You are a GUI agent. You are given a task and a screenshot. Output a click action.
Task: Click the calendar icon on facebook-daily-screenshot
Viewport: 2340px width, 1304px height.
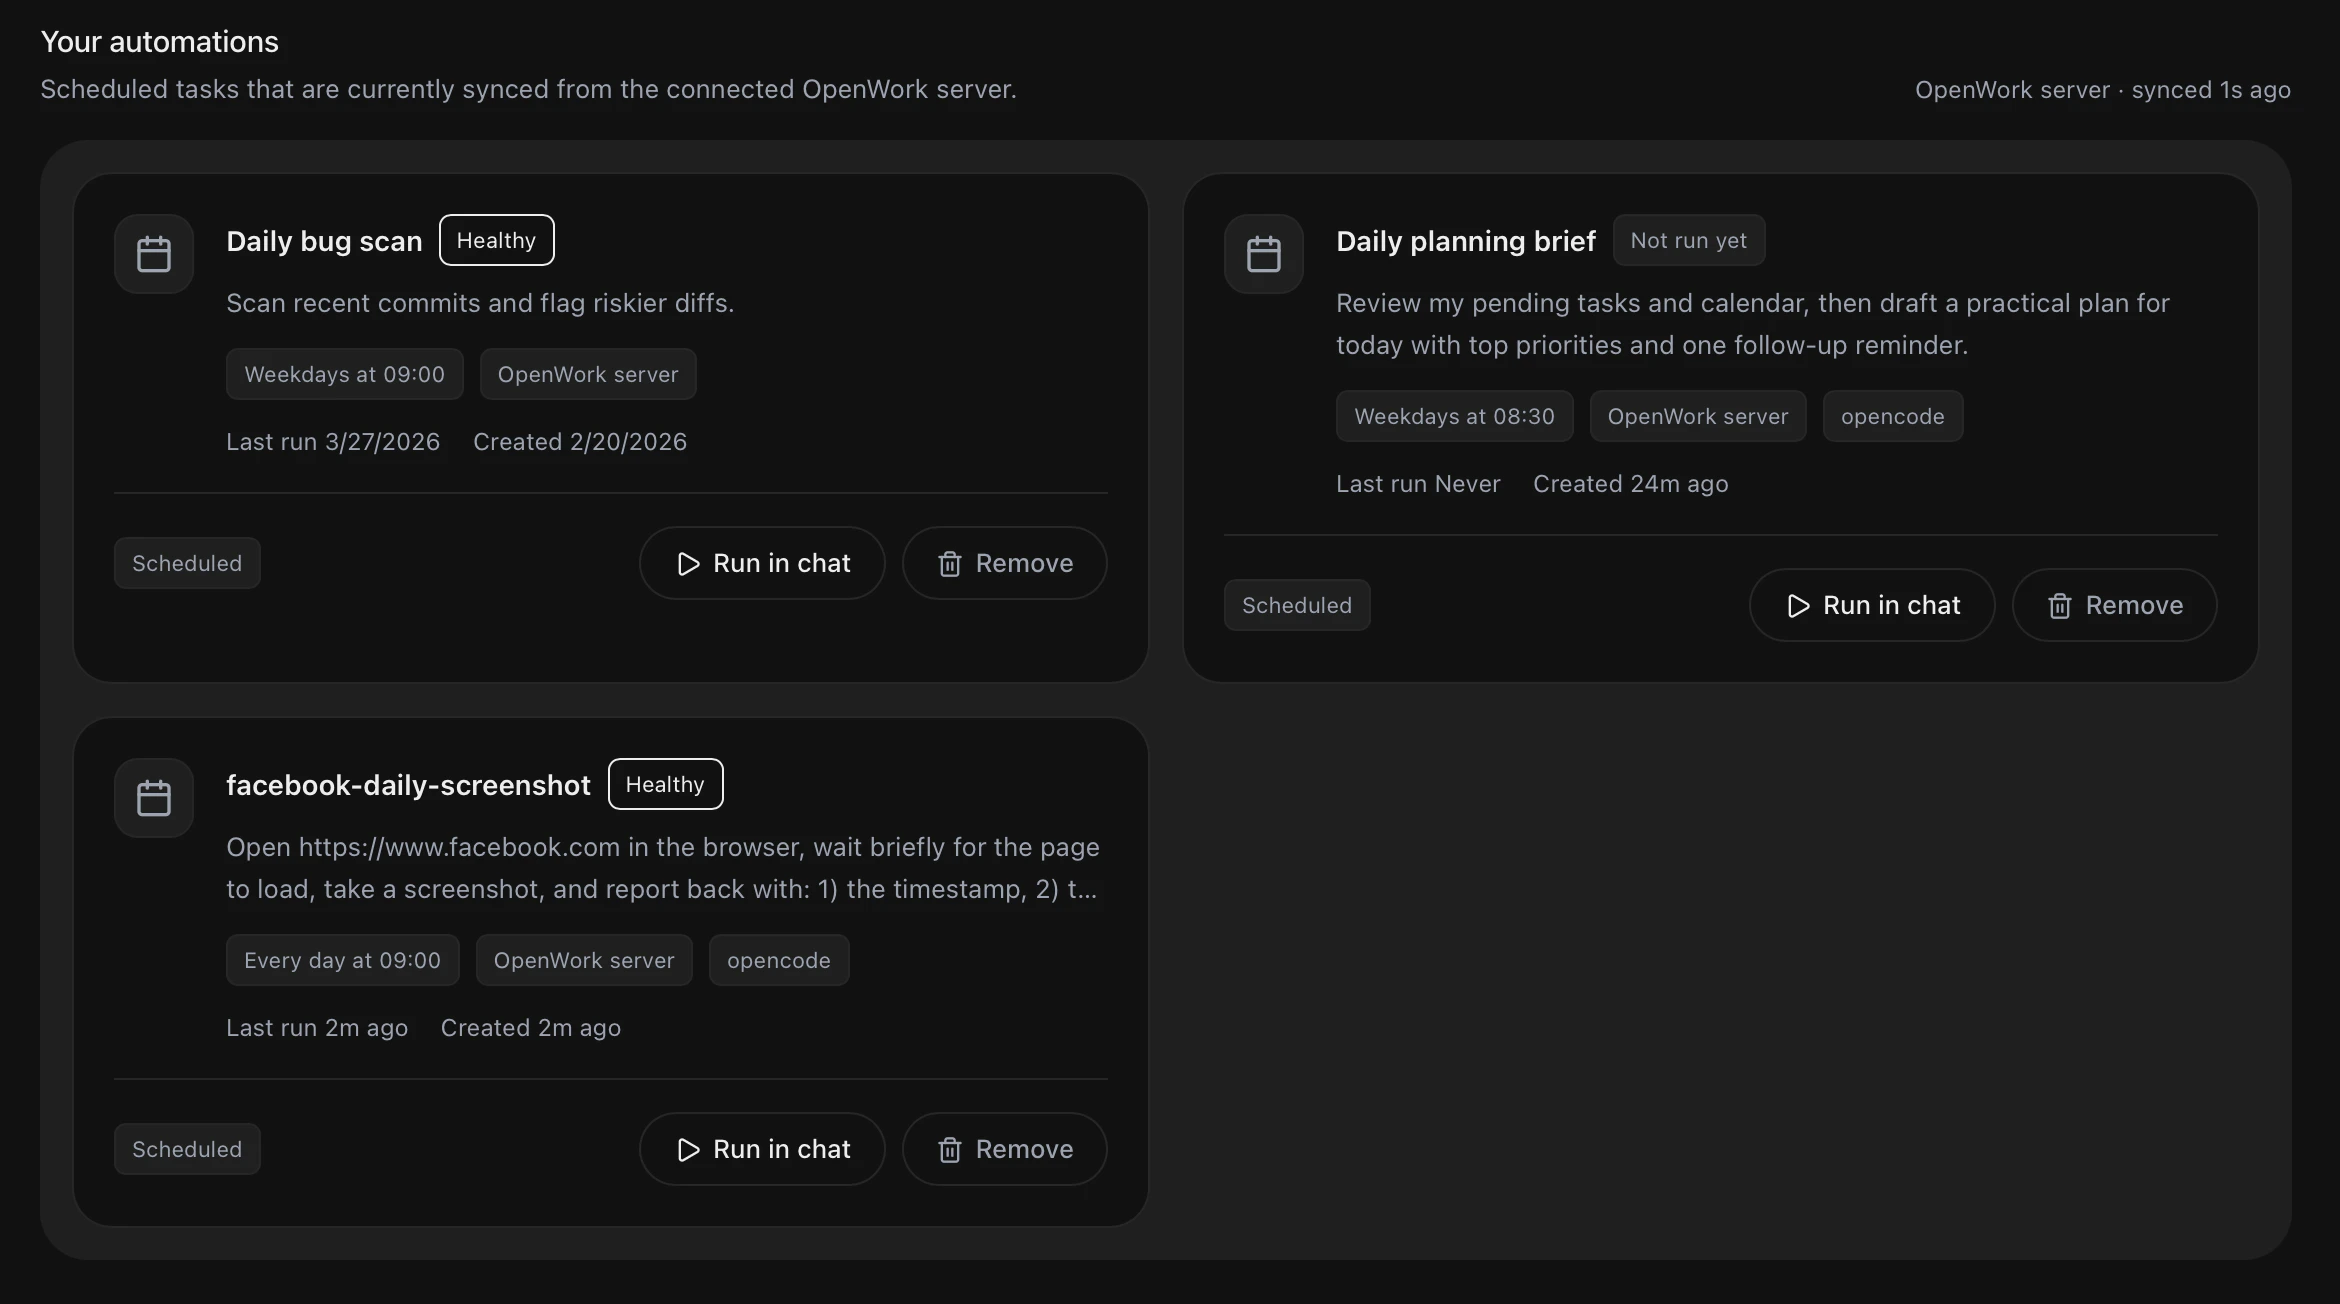pyautogui.click(x=152, y=797)
